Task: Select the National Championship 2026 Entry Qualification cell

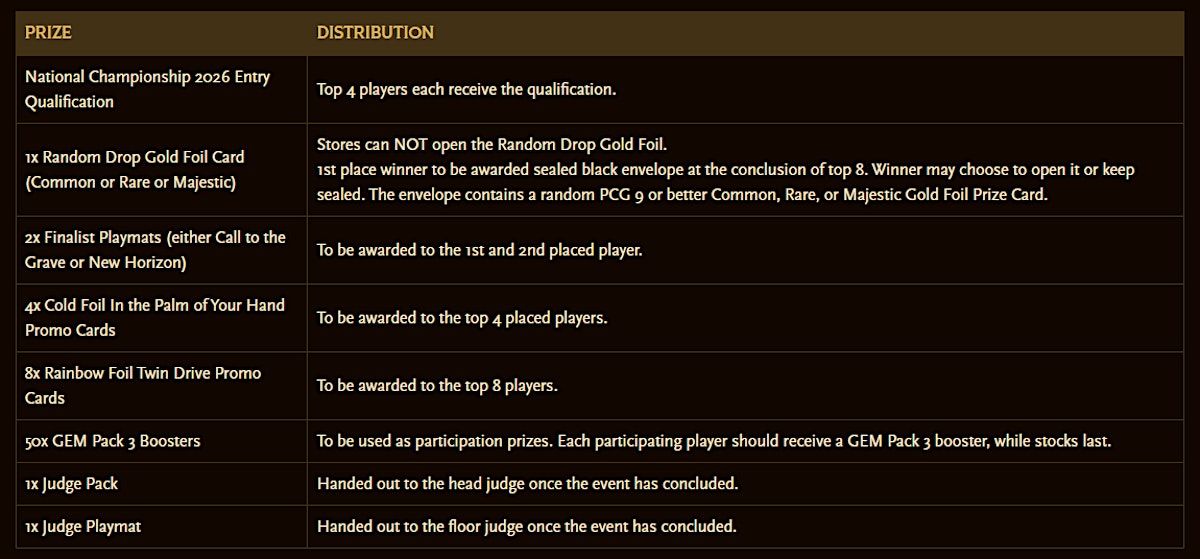Action: coord(147,89)
